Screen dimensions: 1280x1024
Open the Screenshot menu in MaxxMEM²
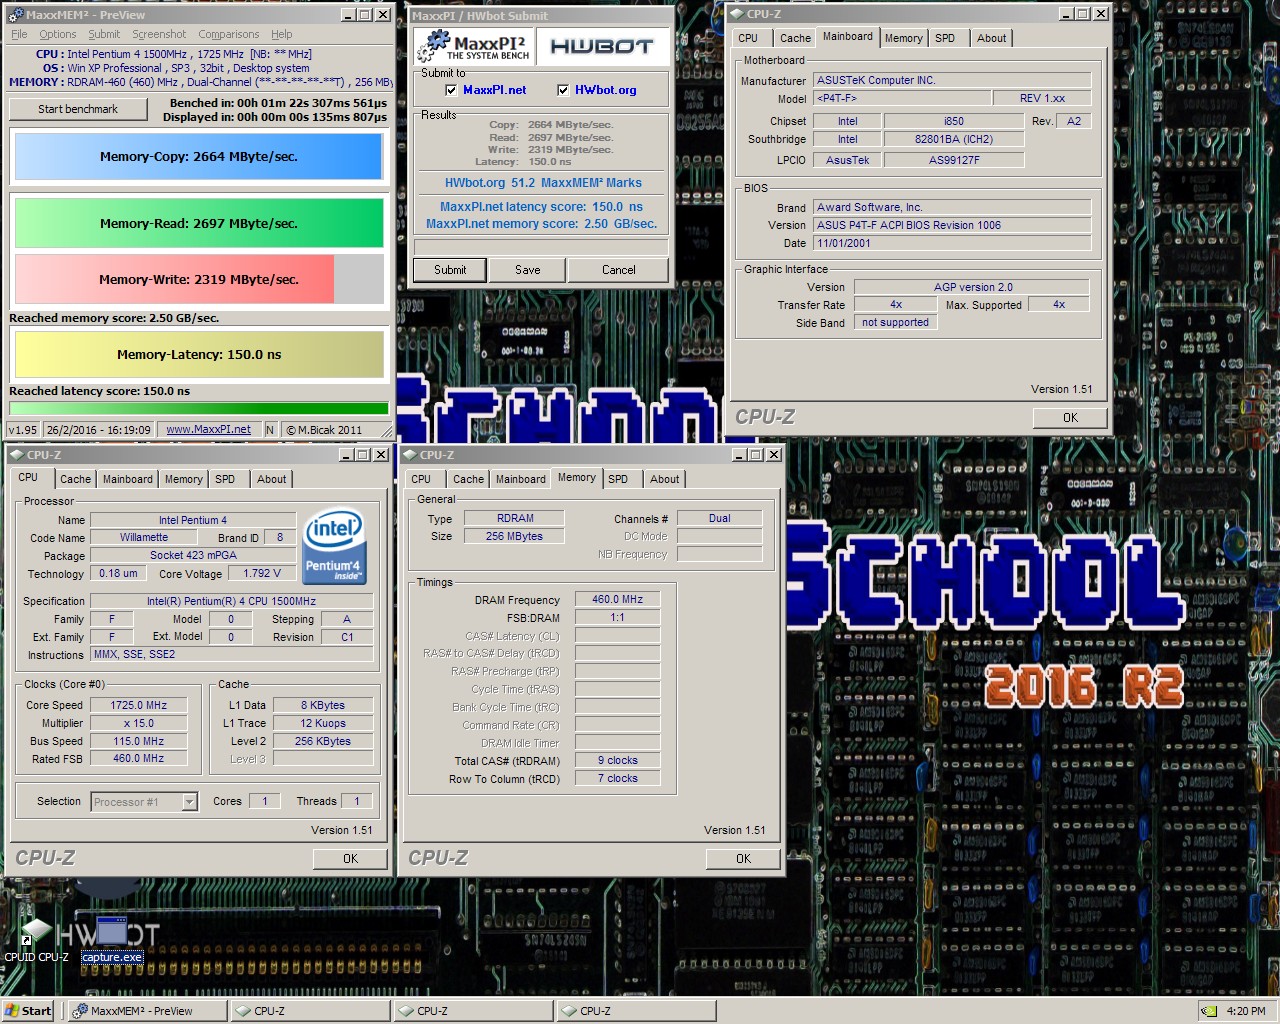coord(160,34)
